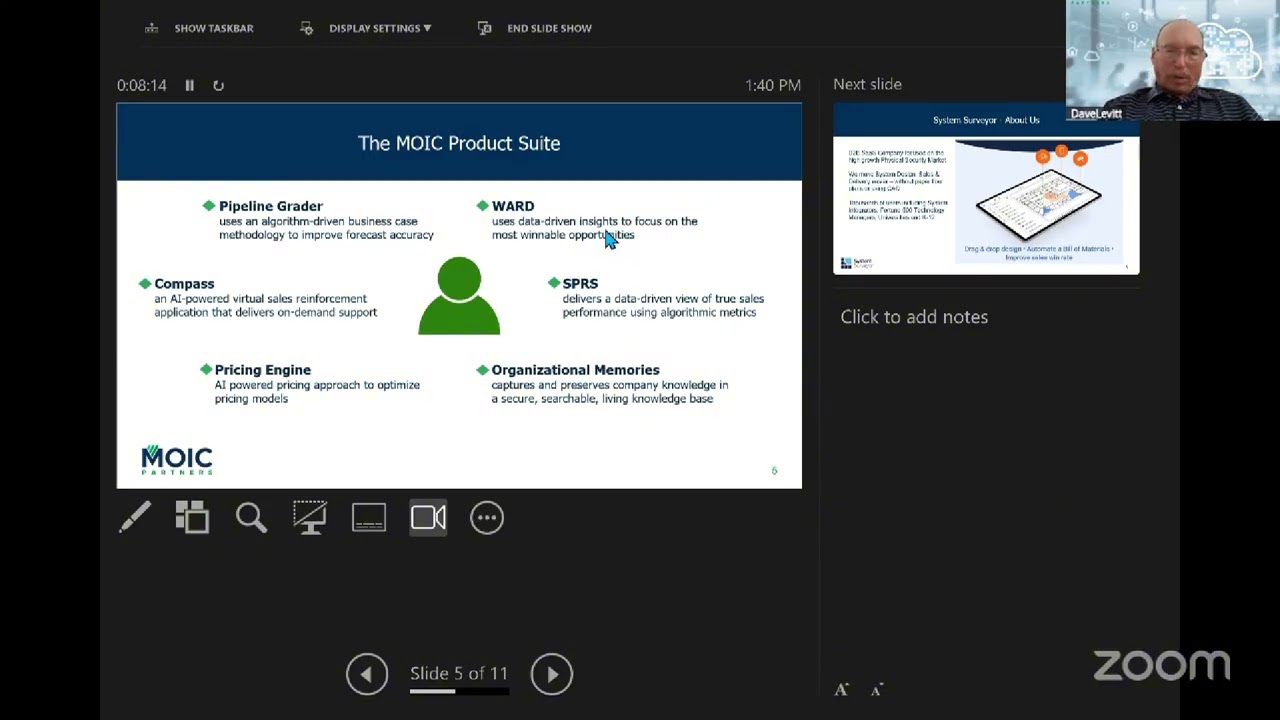Viewport: 1280px width, 720px height.
Task: Activate the zoom into slide magnifier
Action: click(x=251, y=517)
